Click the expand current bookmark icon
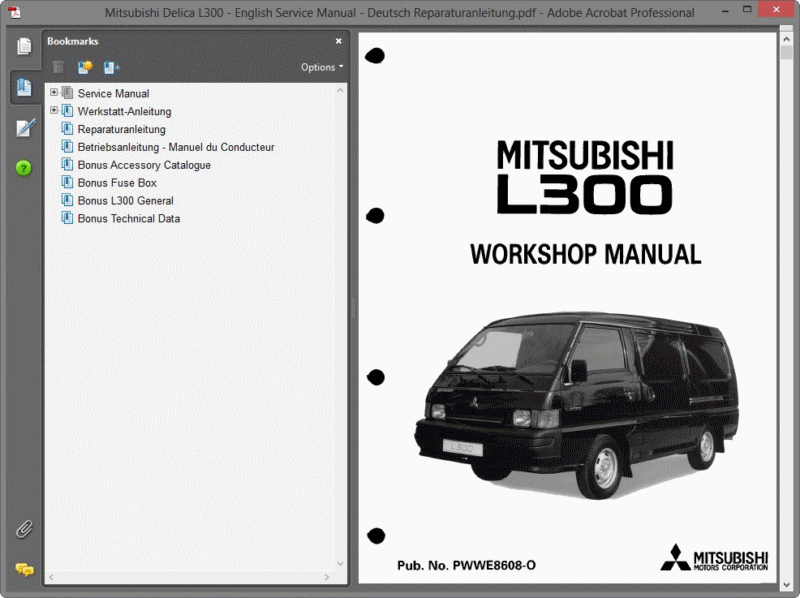Image resolution: width=800 pixels, height=598 pixels. click(111, 67)
